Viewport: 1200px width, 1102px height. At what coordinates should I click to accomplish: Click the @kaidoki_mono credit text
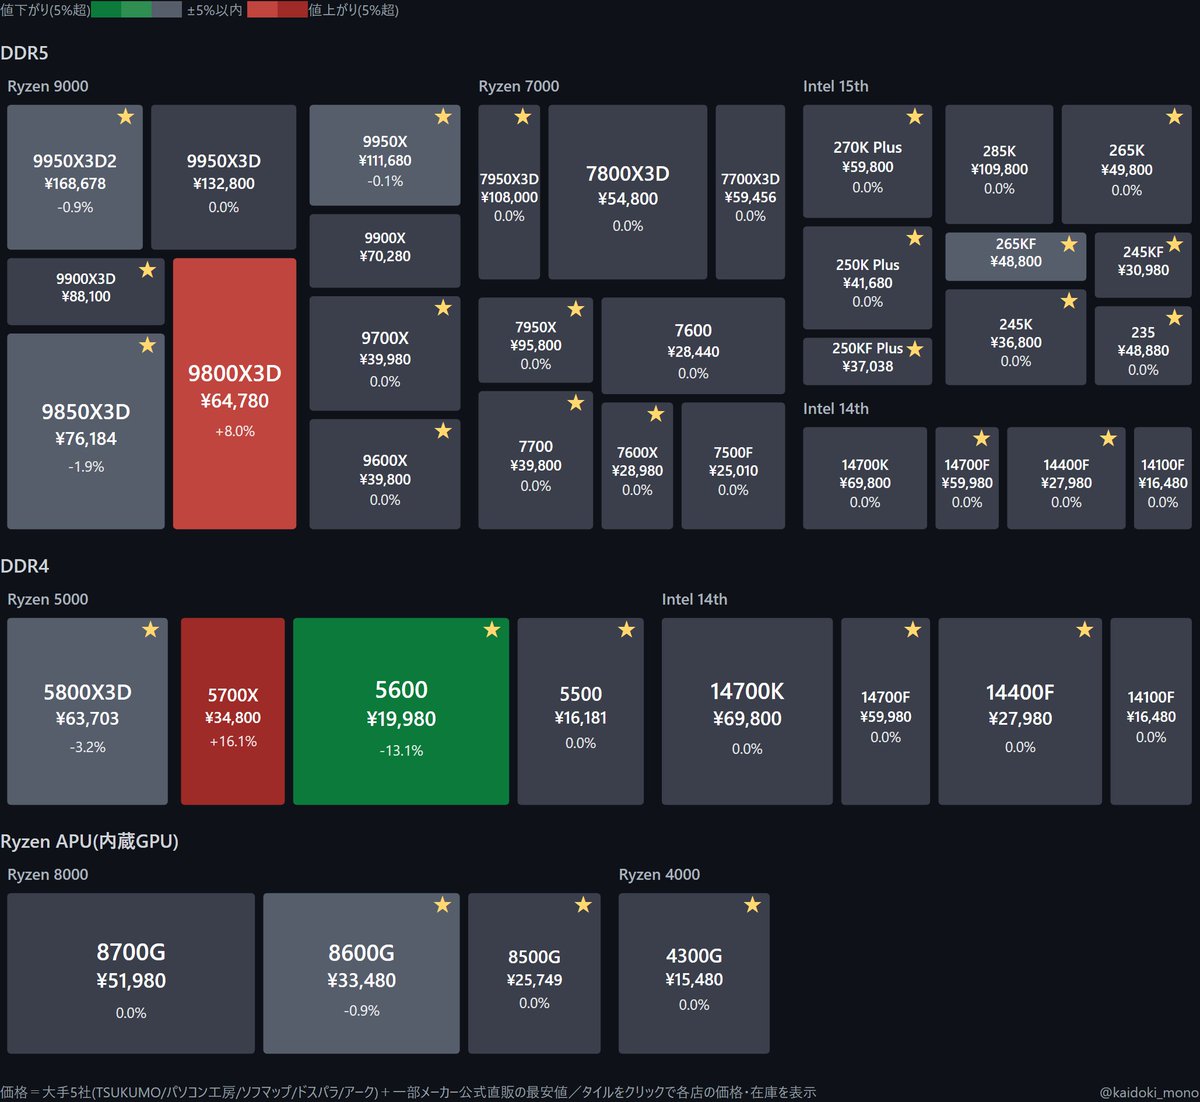[x=1148, y=1093]
